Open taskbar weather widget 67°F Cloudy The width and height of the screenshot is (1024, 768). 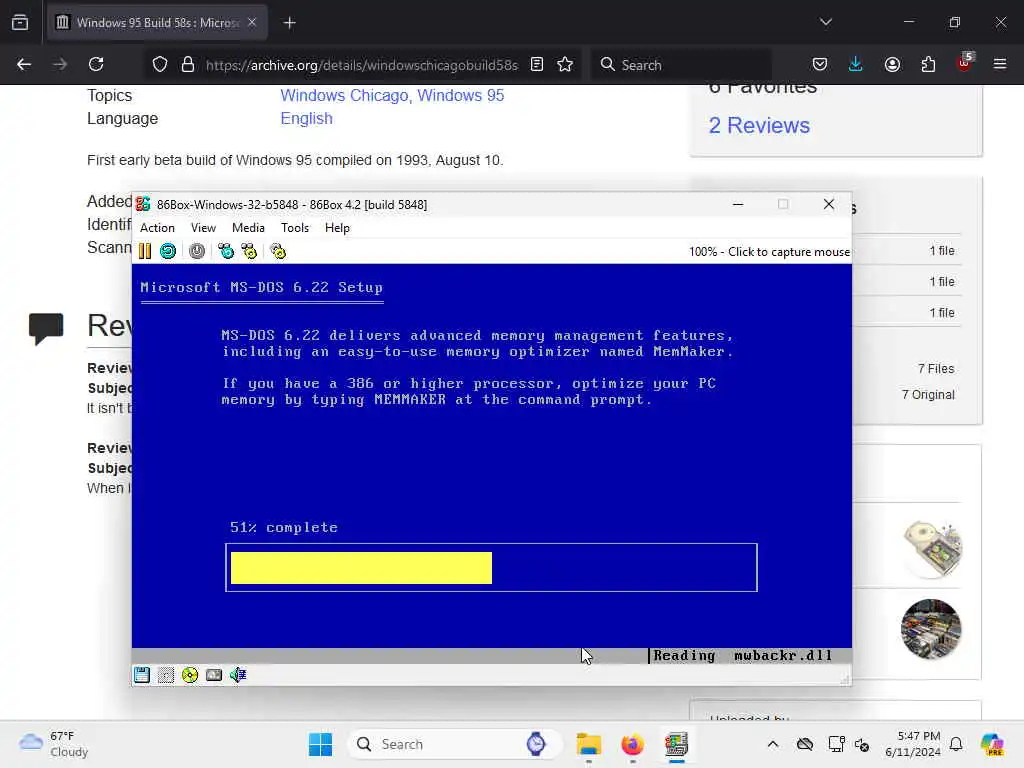(x=54, y=744)
